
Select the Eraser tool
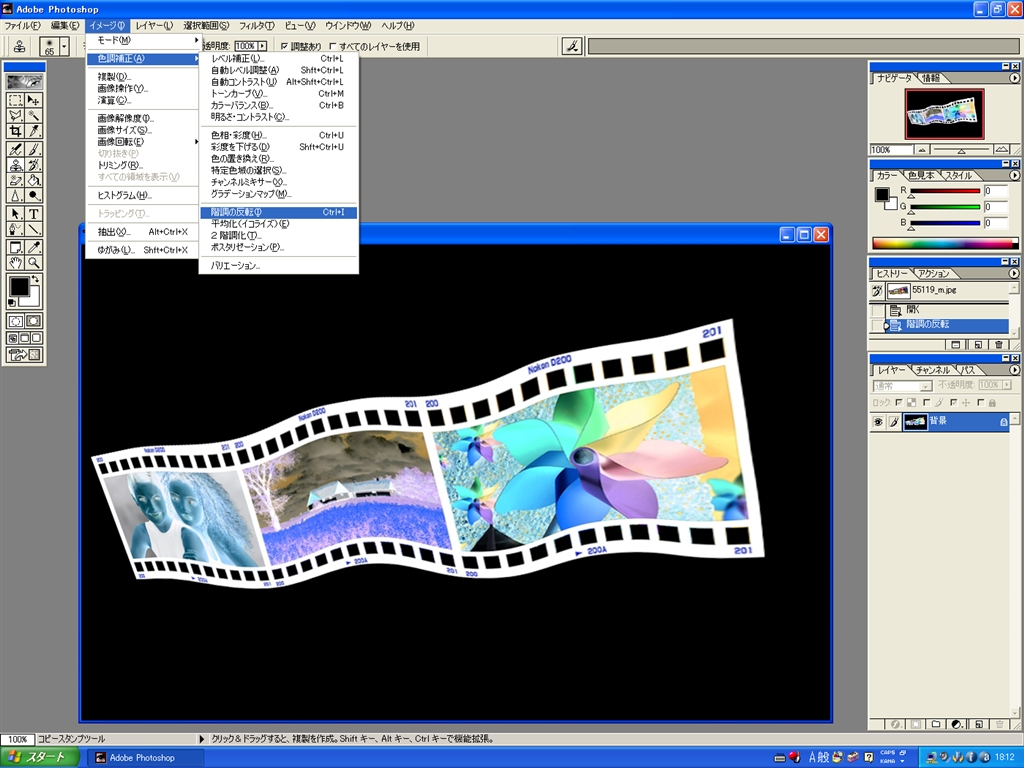point(15,180)
